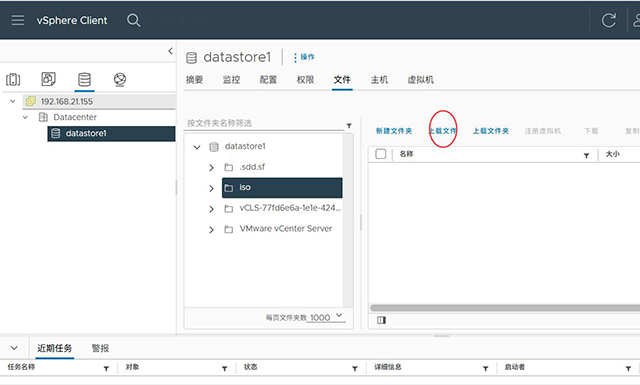Click the 新建文件夹 new folder link
Image resolution: width=640 pixels, height=385 pixels.
tap(394, 131)
